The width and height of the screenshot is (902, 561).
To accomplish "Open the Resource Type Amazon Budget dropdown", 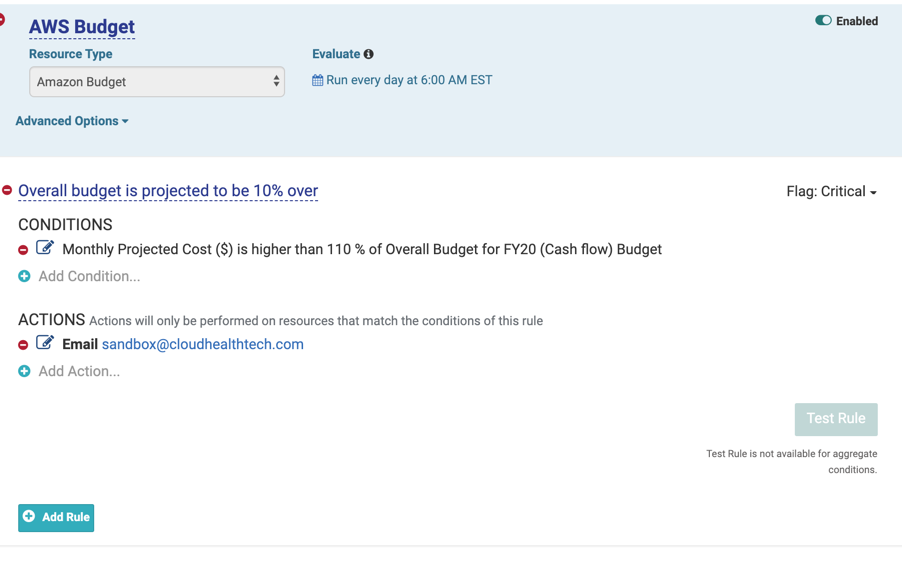I will pos(157,82).
